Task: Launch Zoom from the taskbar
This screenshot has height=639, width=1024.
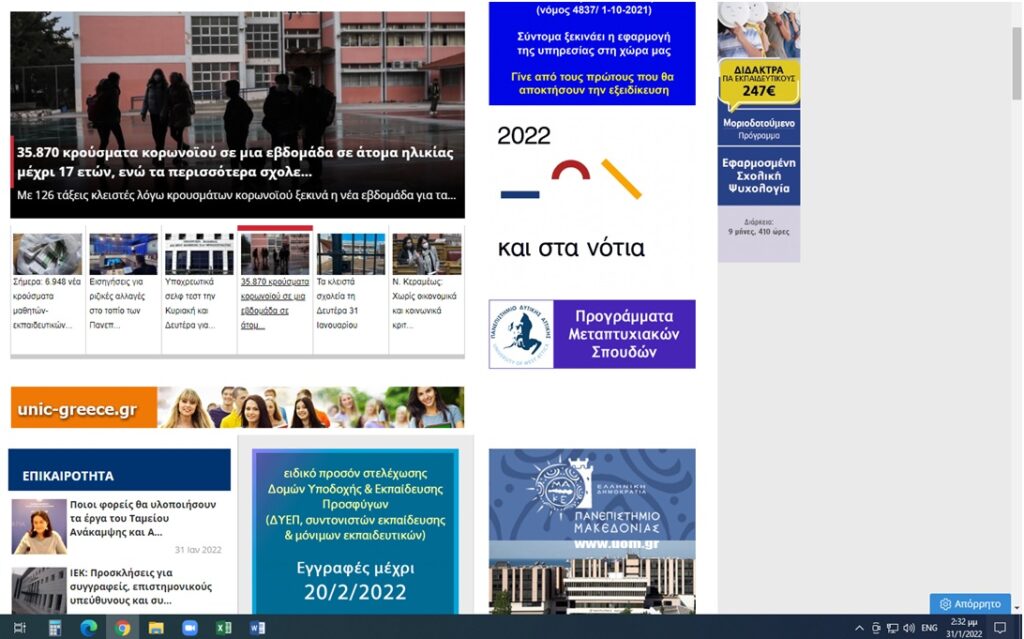Action: [190, 628]
